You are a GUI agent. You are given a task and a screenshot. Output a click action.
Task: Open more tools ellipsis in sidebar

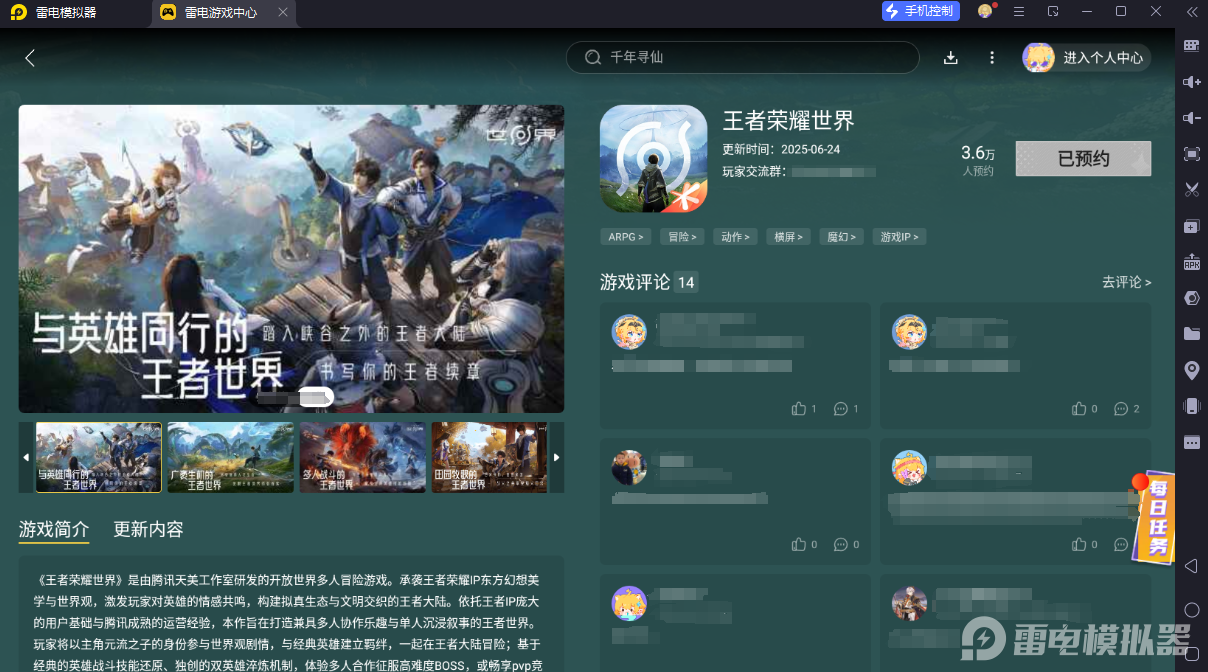point(1191,442)
